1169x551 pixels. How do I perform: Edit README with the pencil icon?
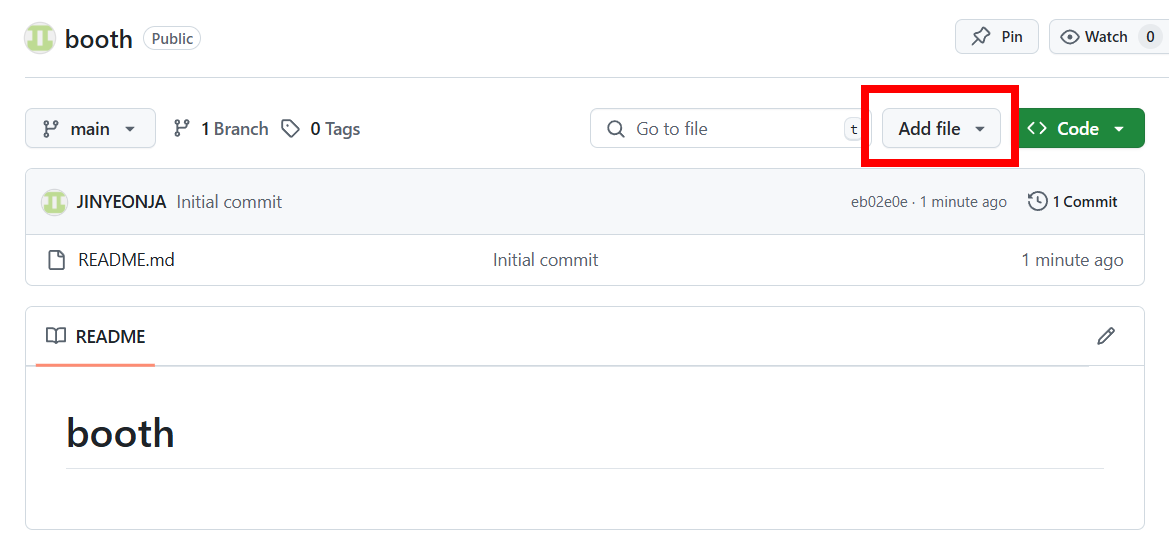tap(1106, 336)
